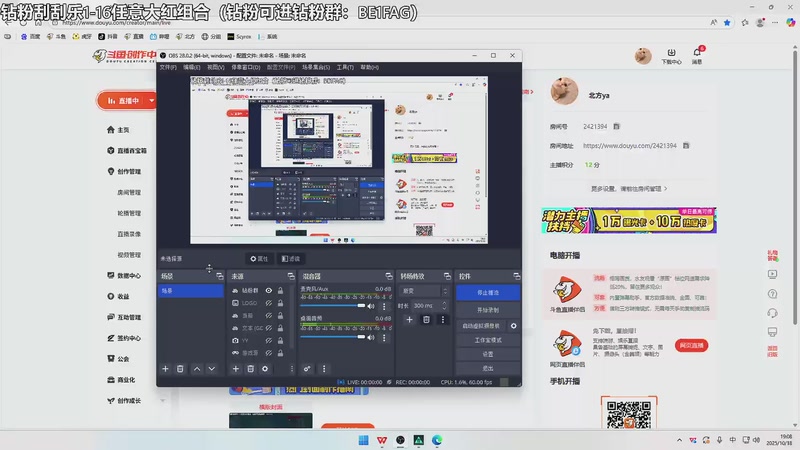
Task: Move the scene down with the down arrow
Action: coord(212,368)
